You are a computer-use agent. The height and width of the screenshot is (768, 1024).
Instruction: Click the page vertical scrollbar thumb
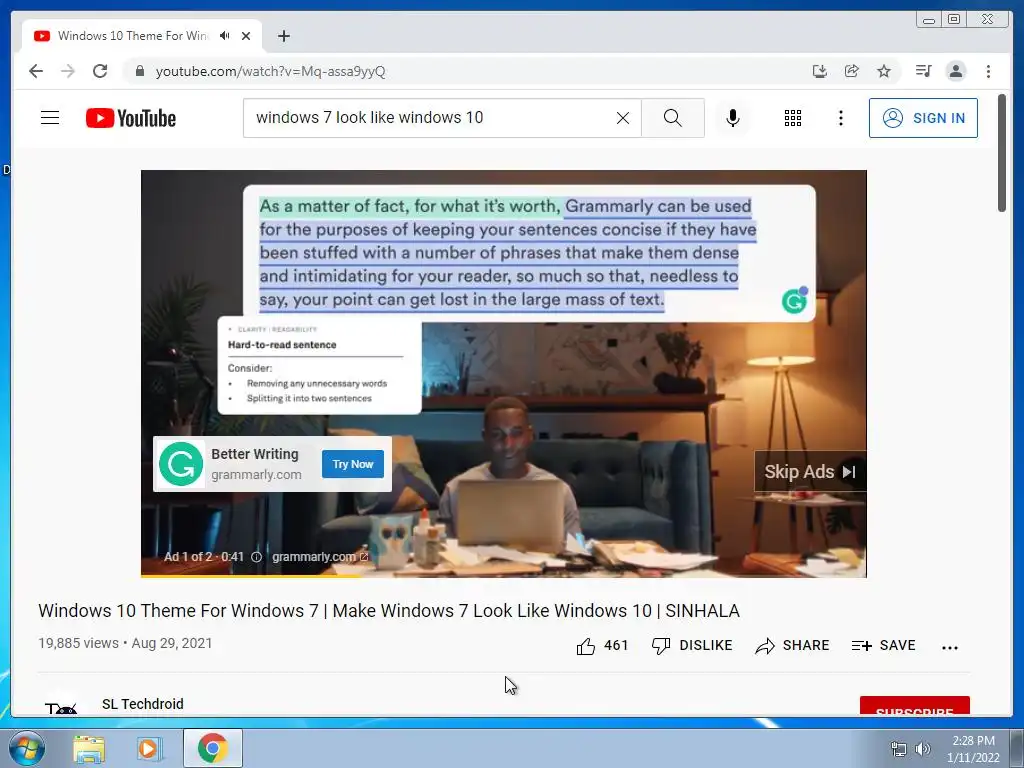(1002, 153)
